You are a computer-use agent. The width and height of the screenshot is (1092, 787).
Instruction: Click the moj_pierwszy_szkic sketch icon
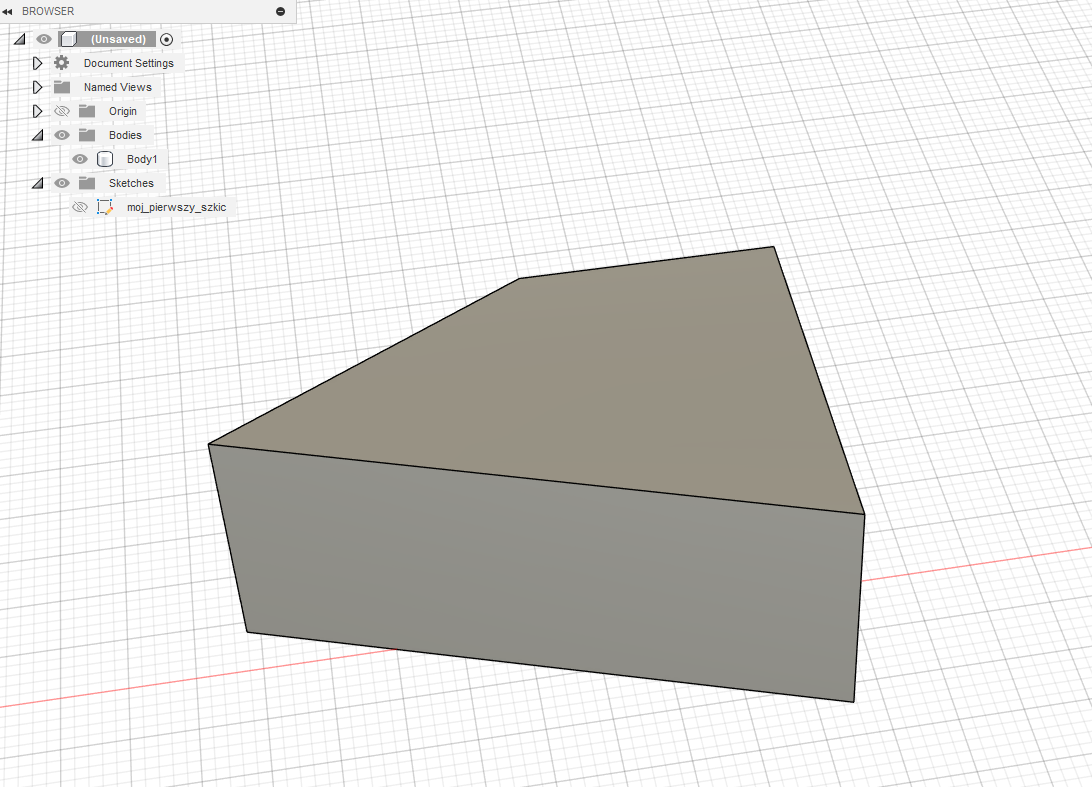[x=105, y=207]
